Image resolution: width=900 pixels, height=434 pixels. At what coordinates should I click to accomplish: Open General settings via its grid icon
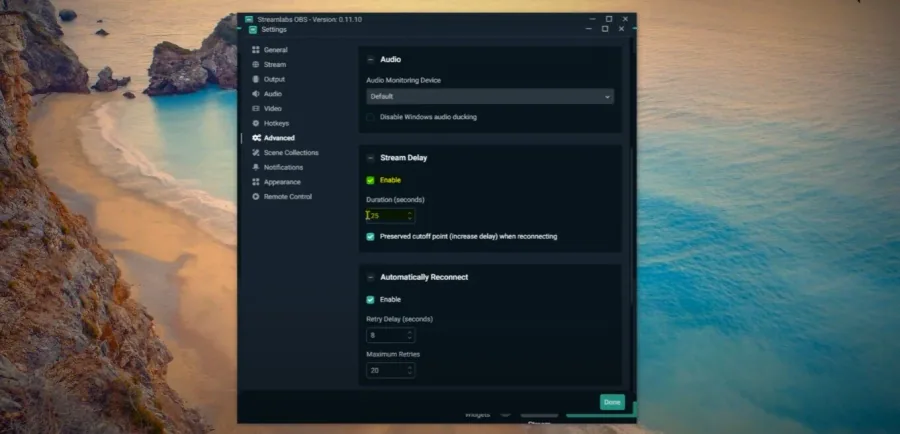point(256,50)
